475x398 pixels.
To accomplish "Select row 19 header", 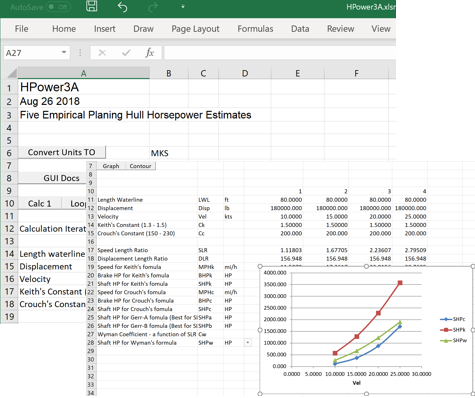I will [x=9, y=316].
